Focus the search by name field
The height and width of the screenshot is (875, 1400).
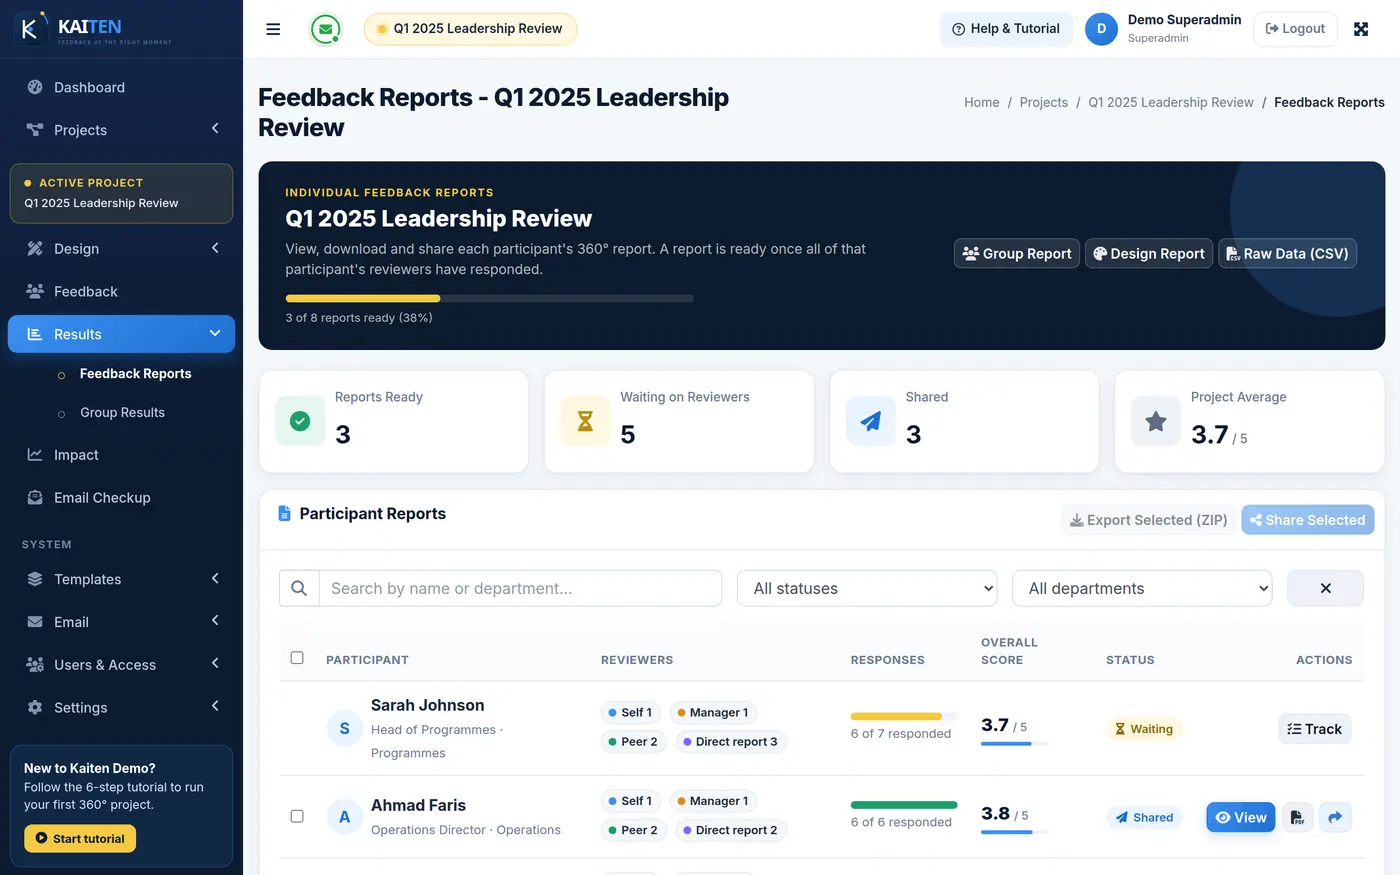coord(520,588)
